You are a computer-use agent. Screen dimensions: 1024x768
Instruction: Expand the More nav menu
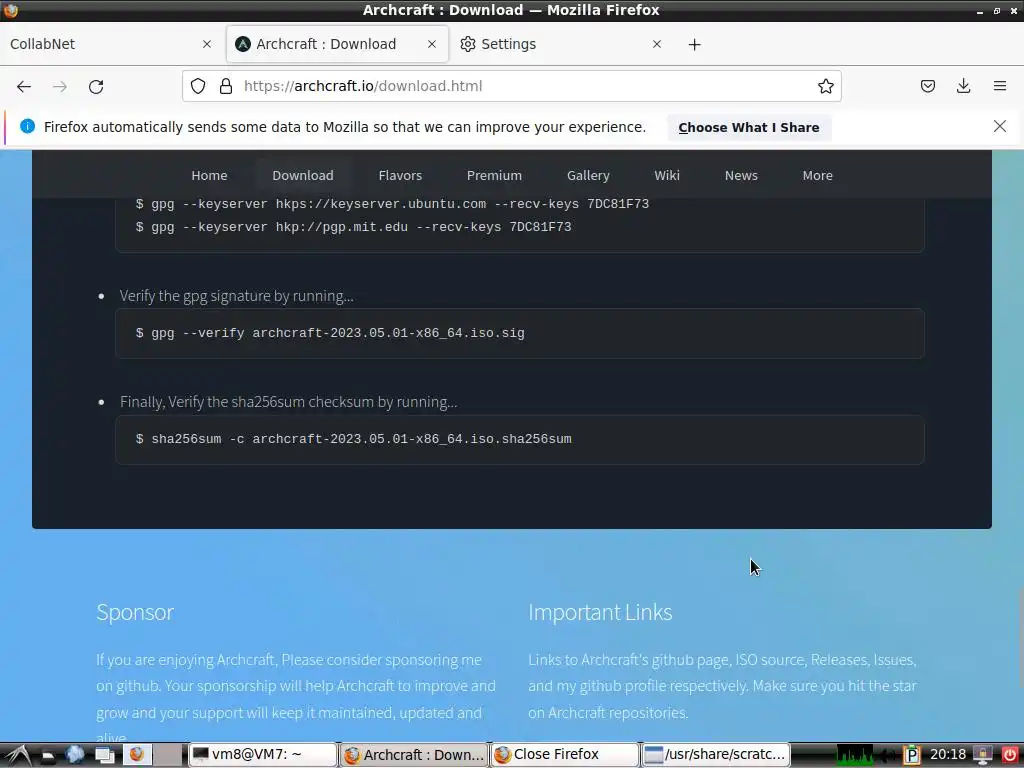click(817, 175)
